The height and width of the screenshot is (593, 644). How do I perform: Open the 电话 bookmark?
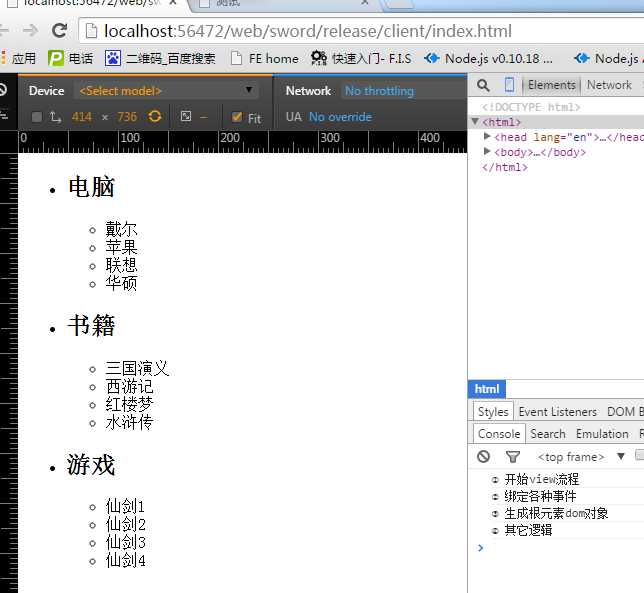click(70, 58)
